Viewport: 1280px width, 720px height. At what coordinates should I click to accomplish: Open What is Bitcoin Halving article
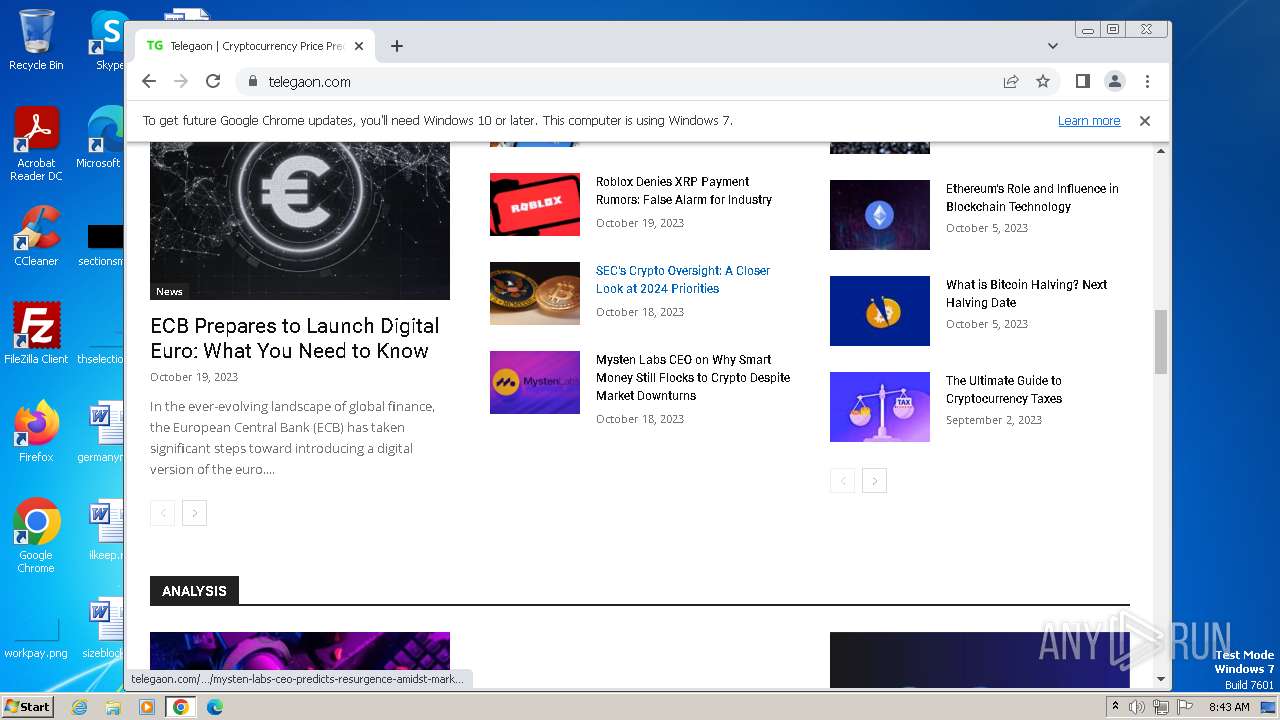[x=1027, y=294]
